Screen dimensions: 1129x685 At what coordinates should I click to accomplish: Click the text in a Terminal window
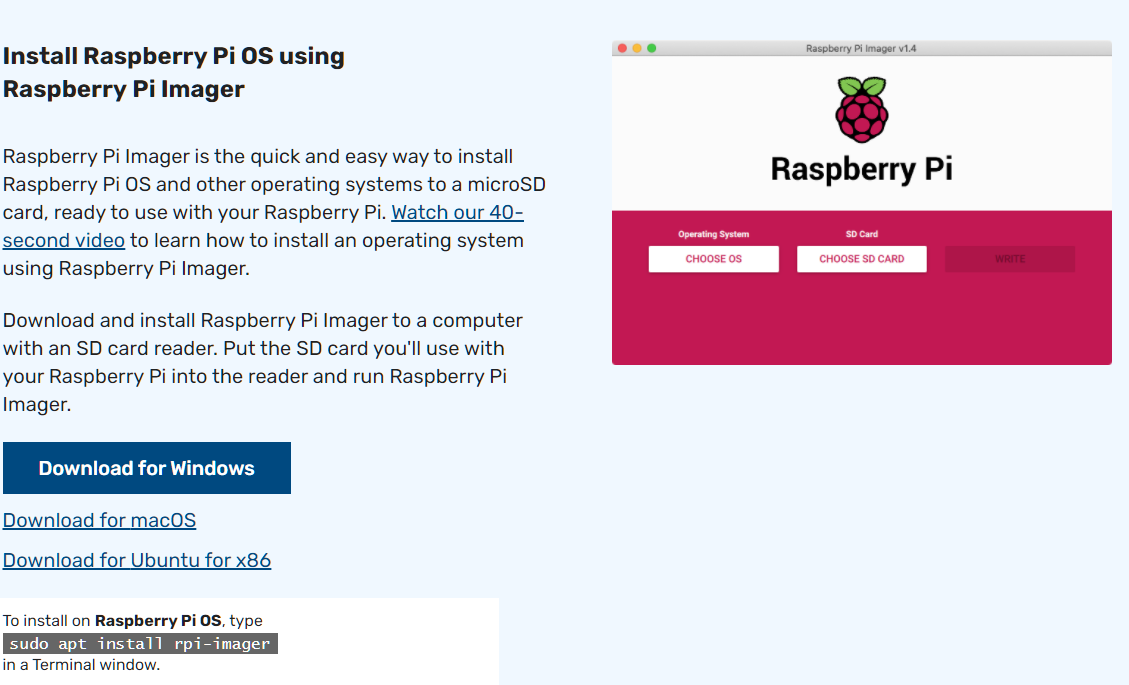click(81, 665)
